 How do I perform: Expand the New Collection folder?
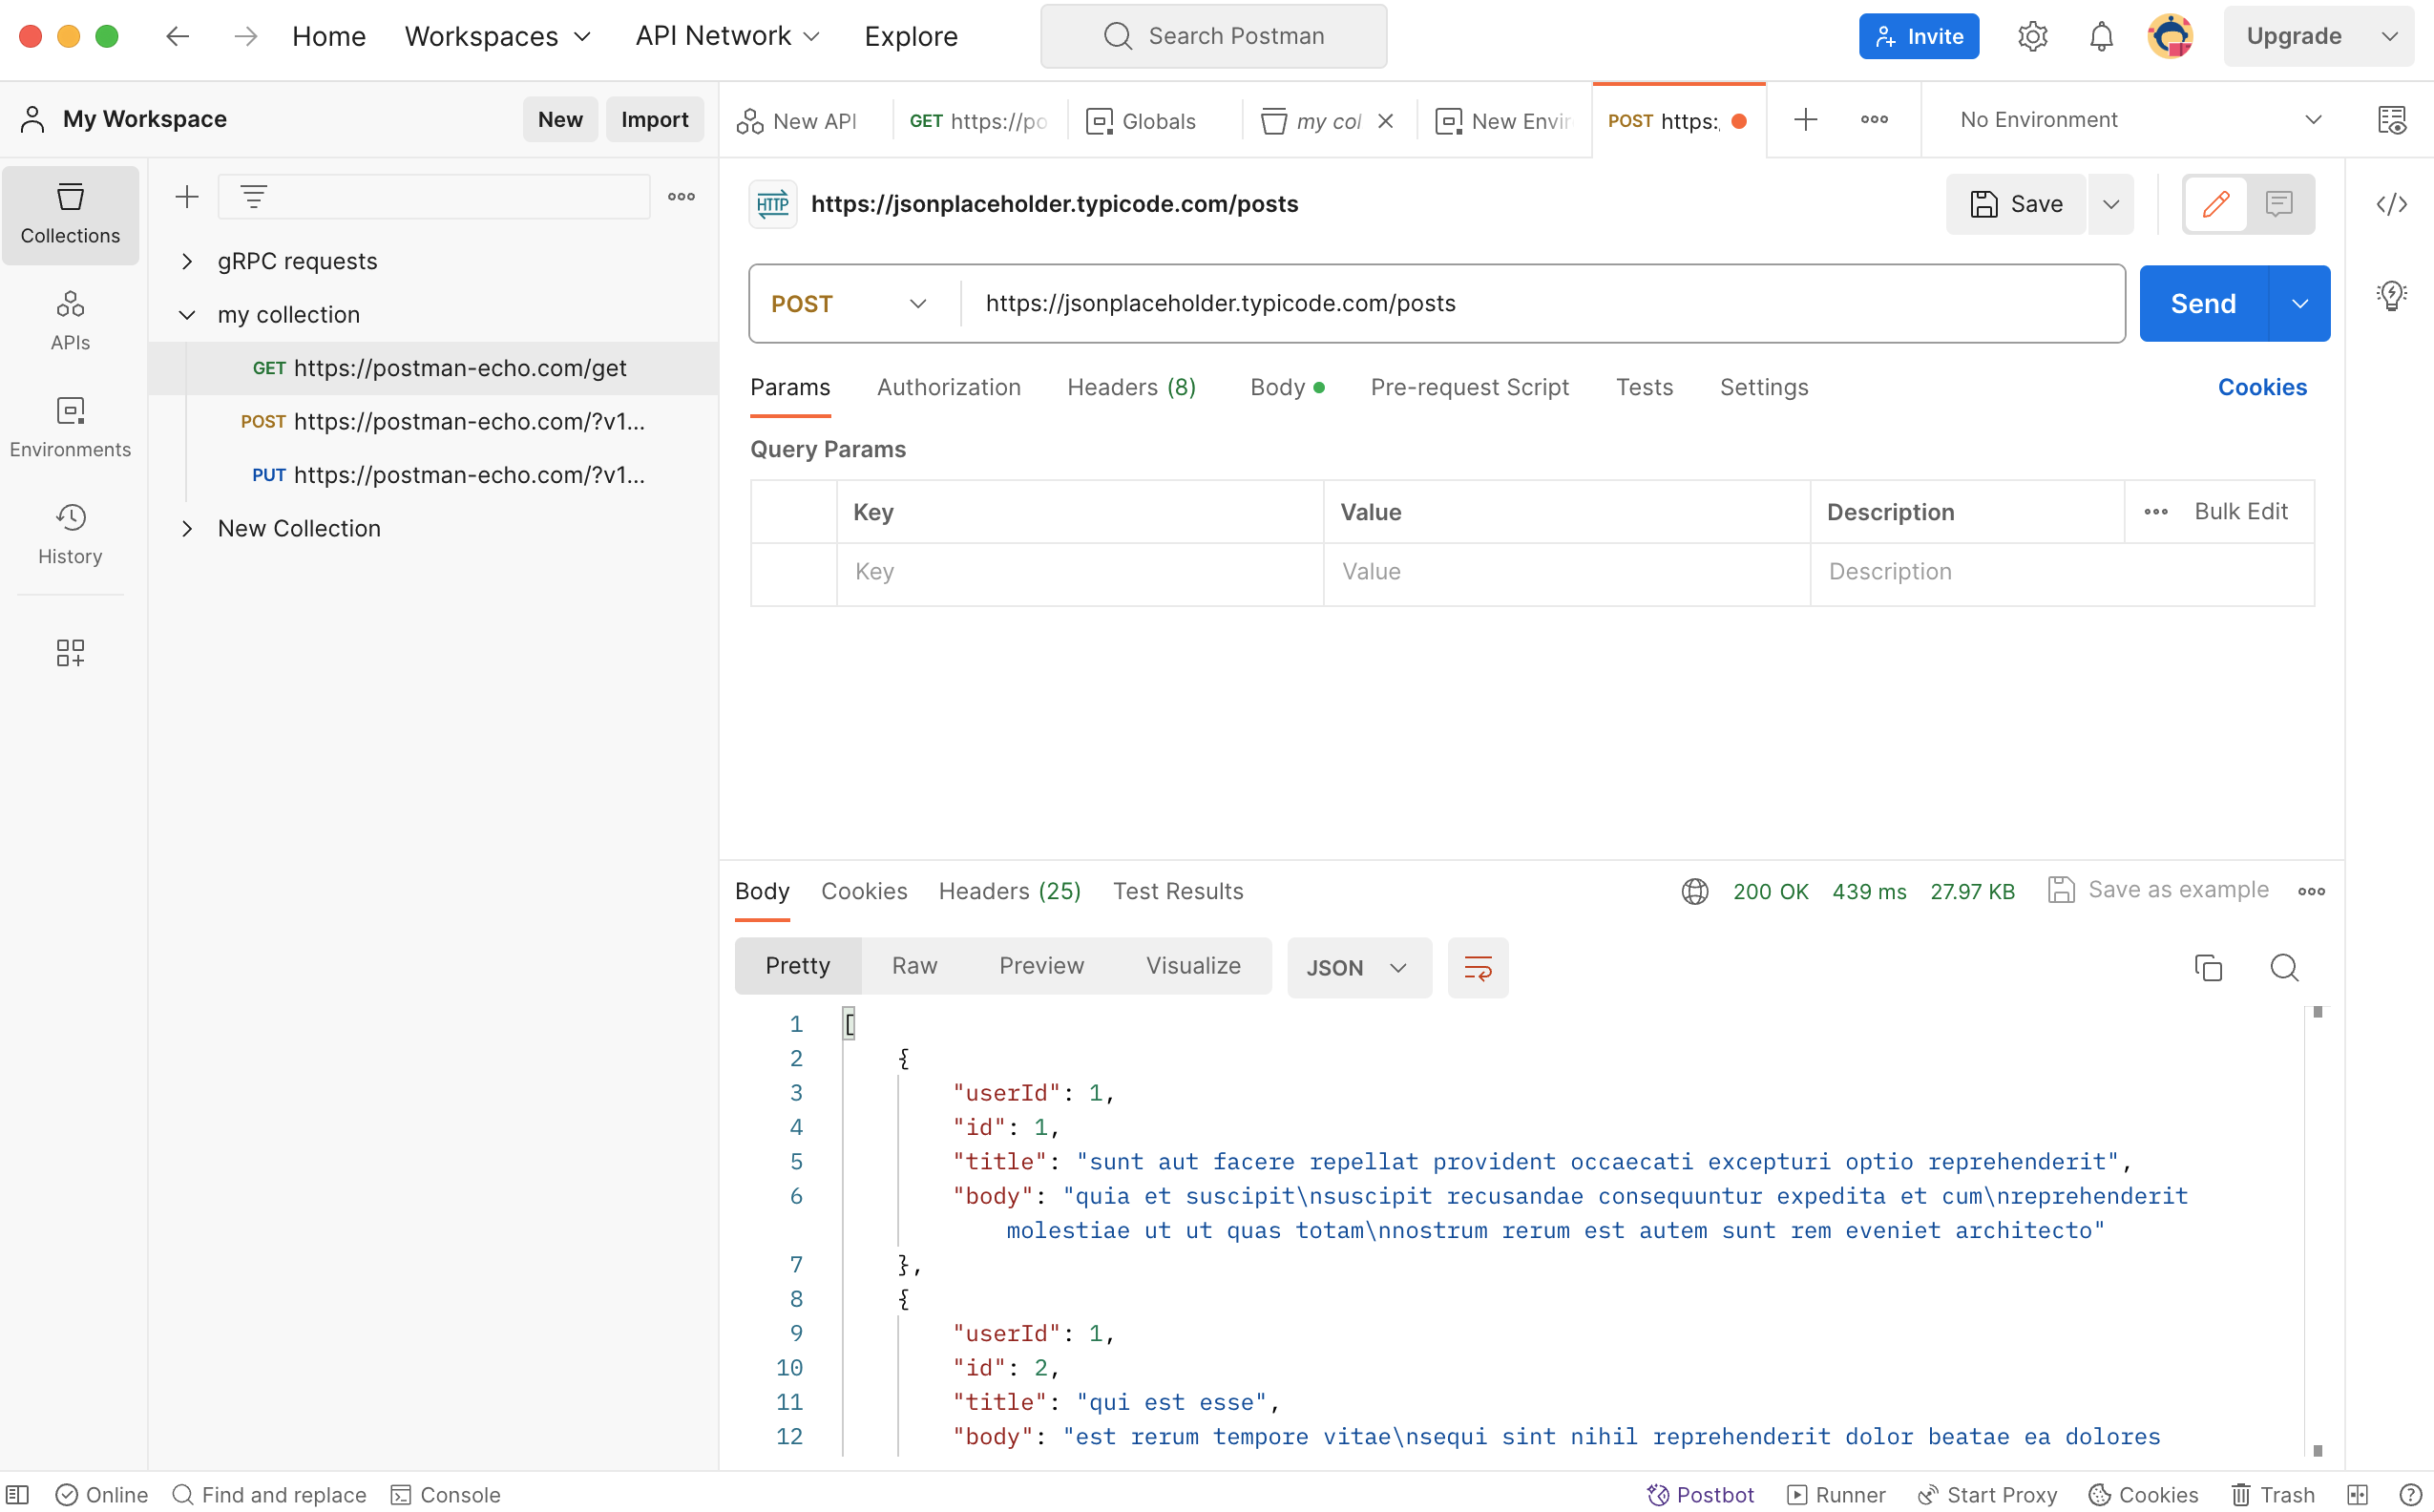187,528
